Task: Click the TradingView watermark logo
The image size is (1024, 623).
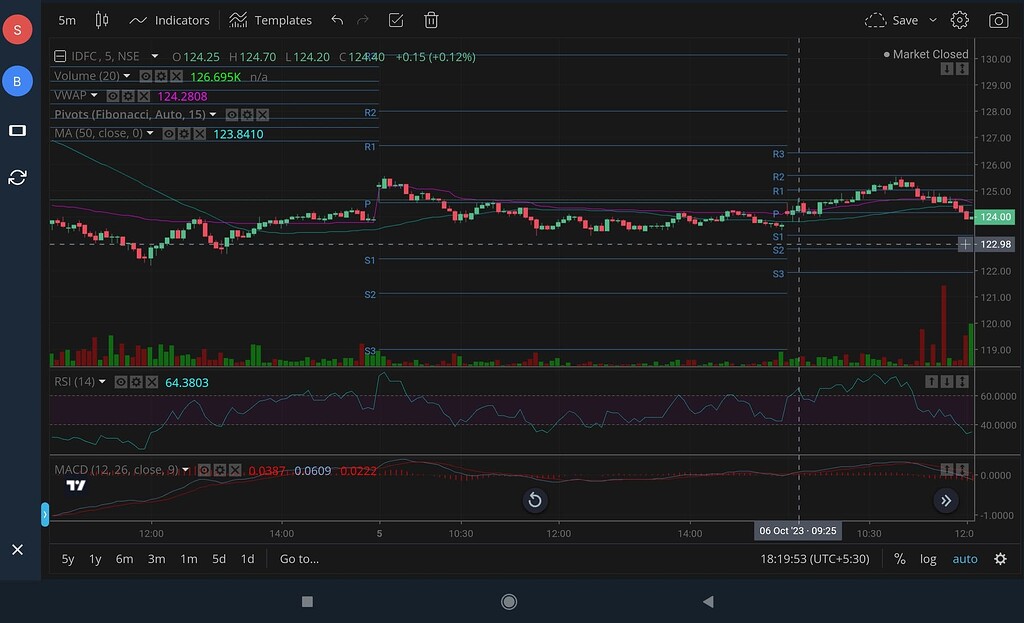Action: [x=75, y=487]
